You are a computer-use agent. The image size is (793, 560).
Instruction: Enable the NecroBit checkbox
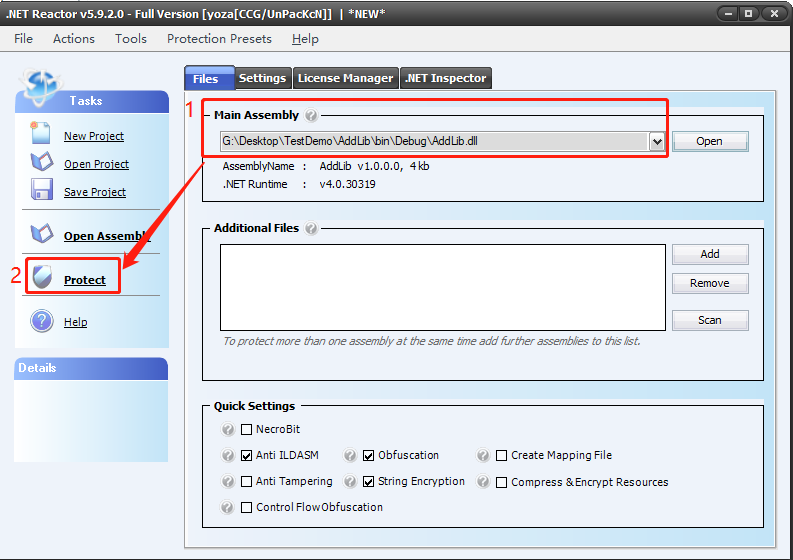tap(246, 429)
